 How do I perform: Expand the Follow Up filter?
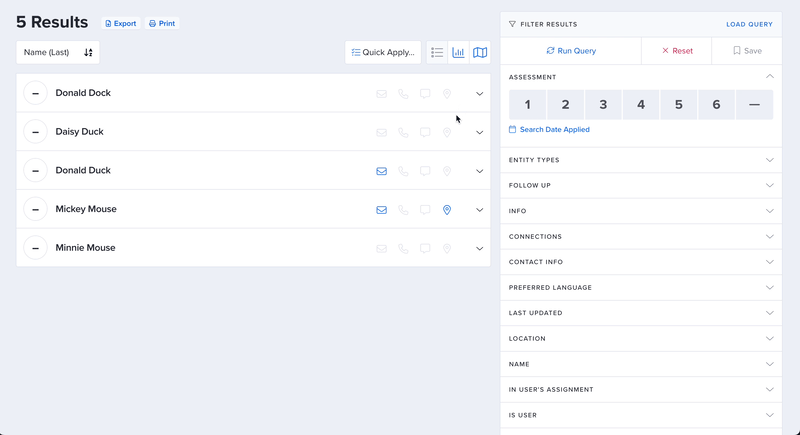tap(641, 186)
